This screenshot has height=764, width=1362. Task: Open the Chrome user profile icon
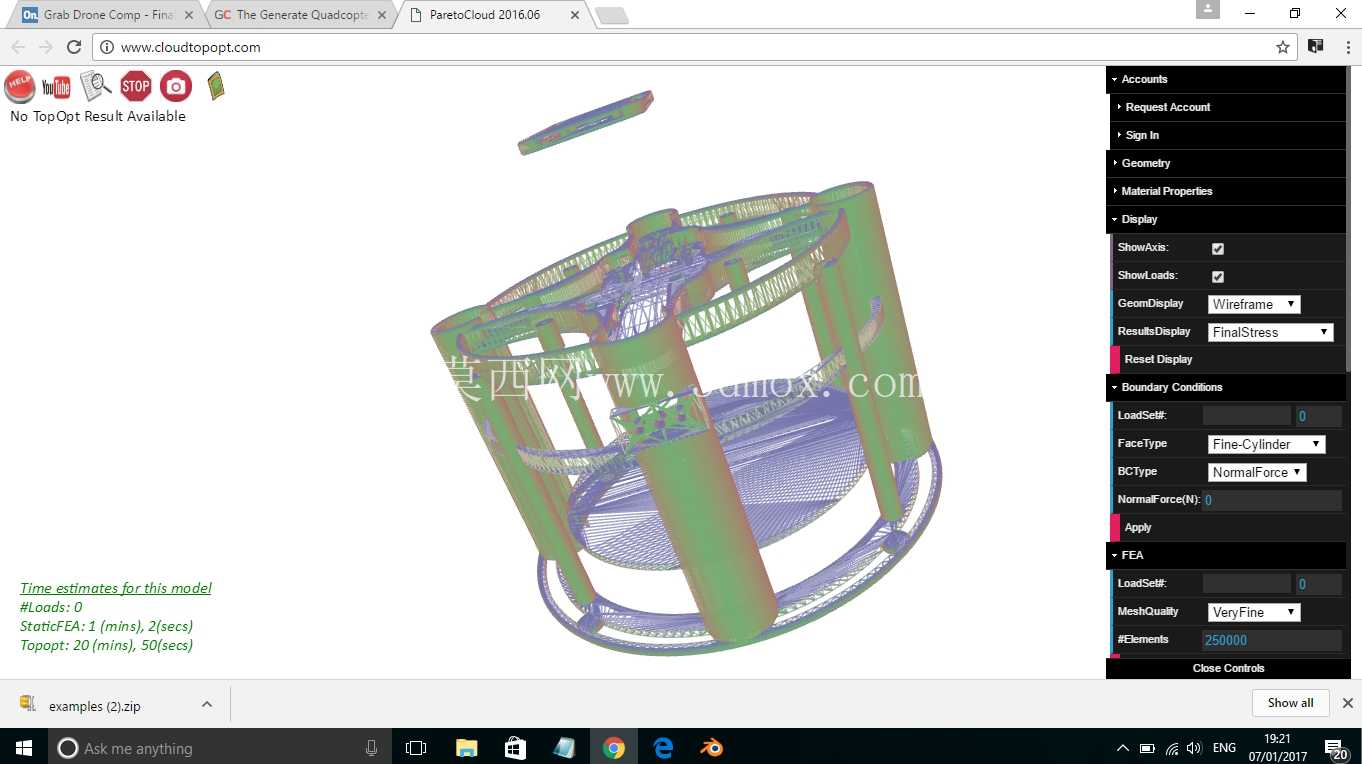pos(1208,9)
